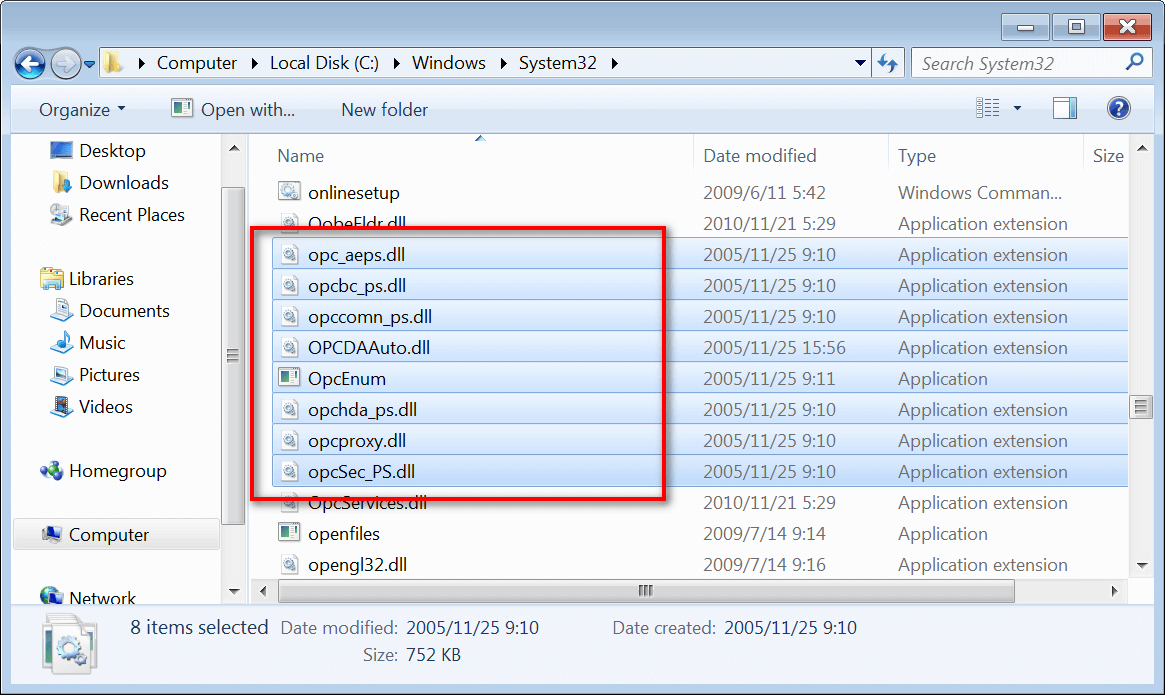Open the Organize dropdown menu
This screenshot has height=695, width=1165.
[x=82, y=110]
